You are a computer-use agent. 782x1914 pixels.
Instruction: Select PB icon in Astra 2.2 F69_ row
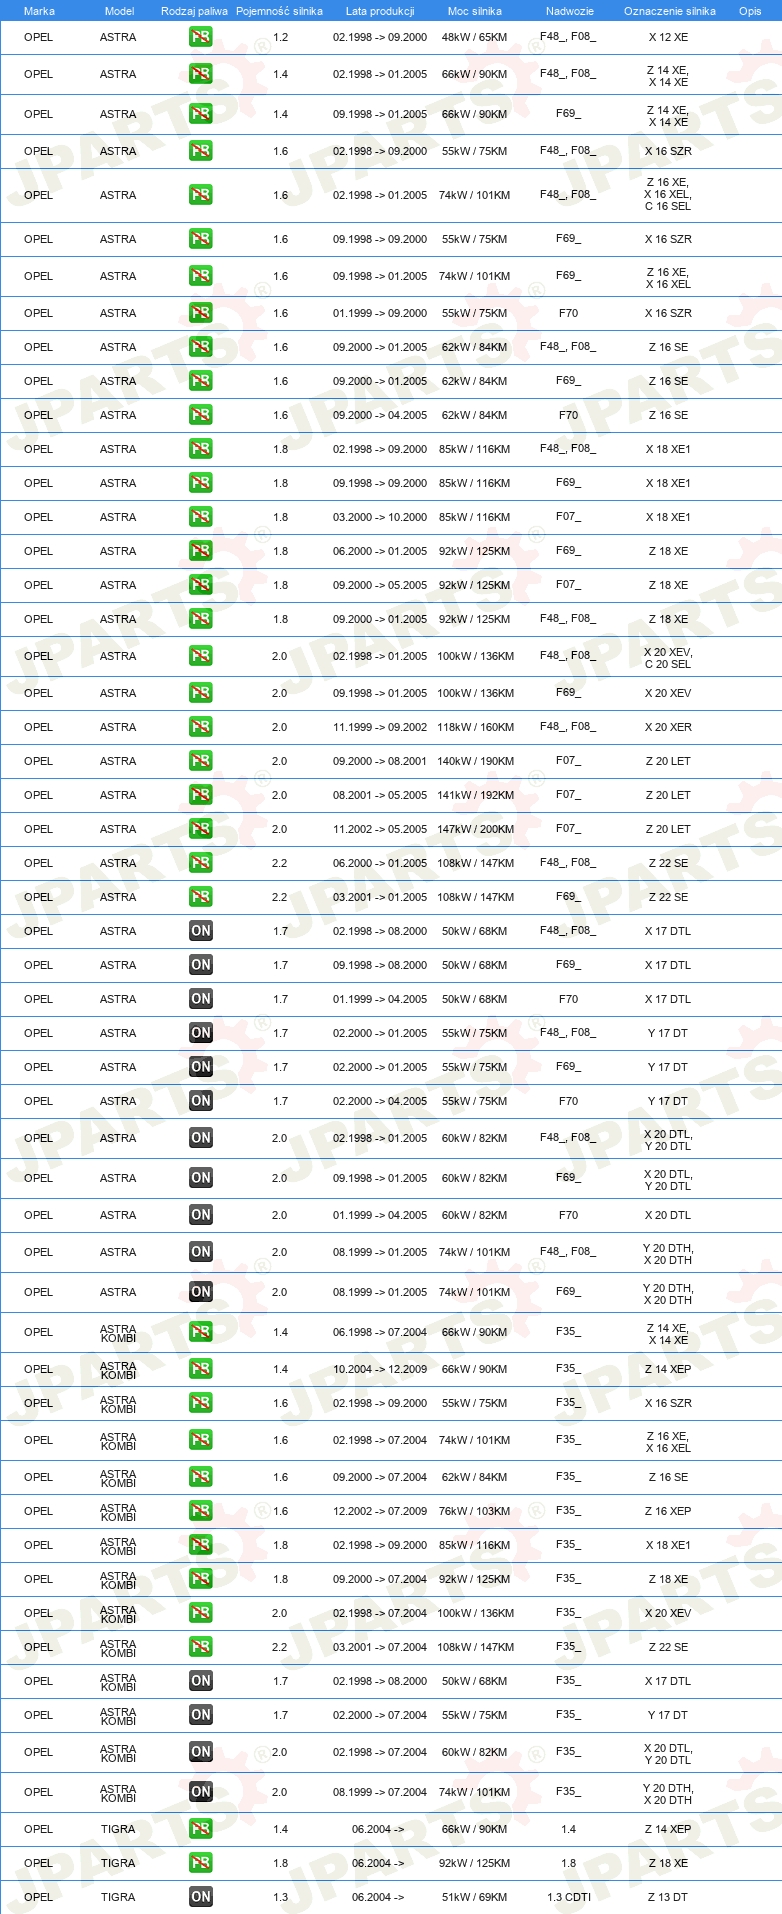(201, 897)
